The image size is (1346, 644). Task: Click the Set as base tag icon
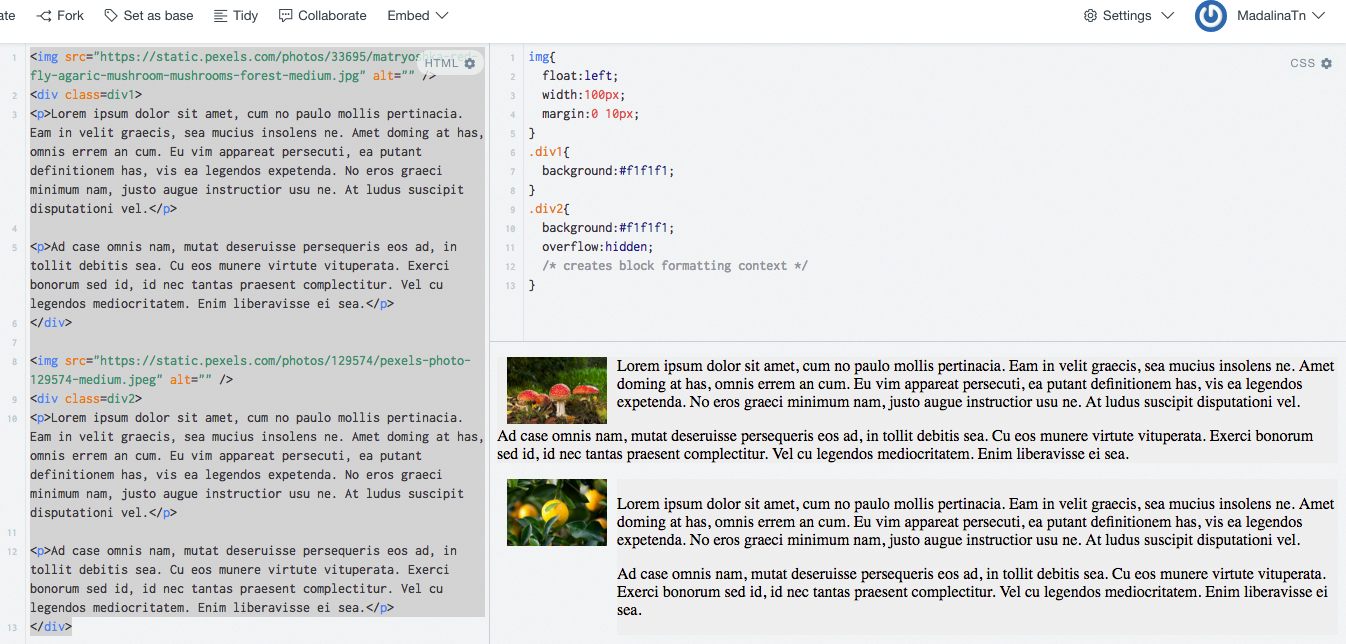click(x=110, y=15)
